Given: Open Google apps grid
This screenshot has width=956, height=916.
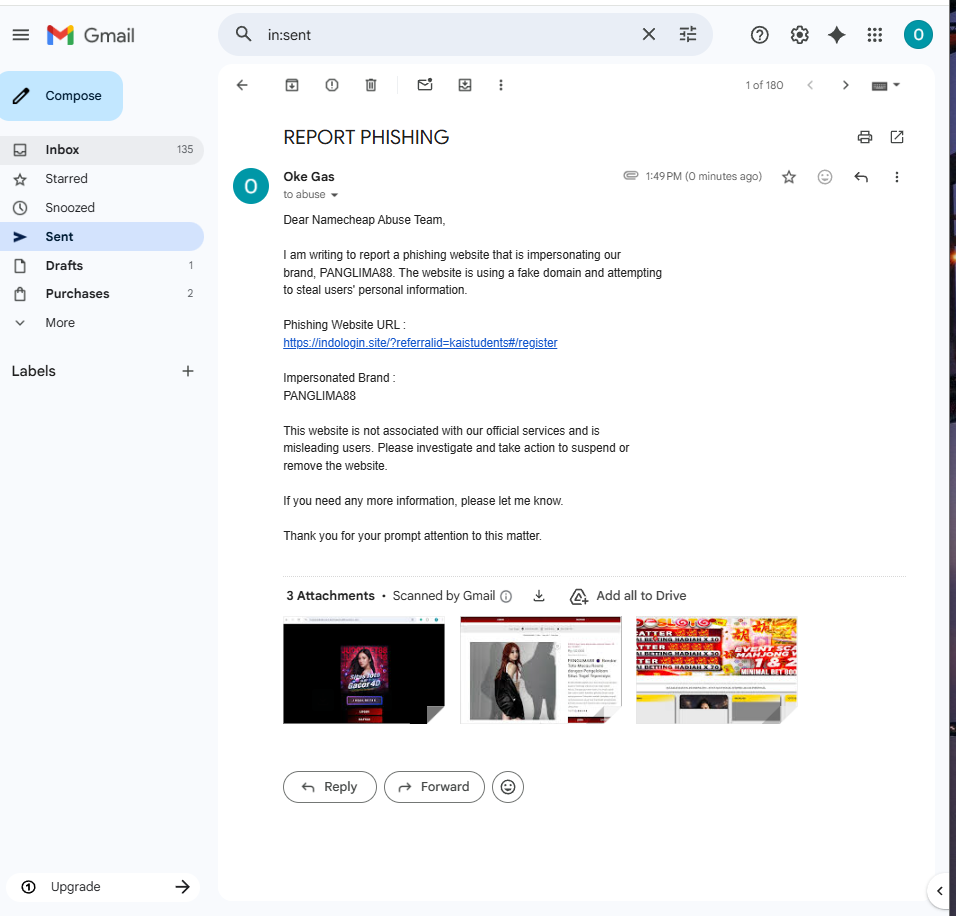Looking at the screenshot, I should tap(875, 35).
